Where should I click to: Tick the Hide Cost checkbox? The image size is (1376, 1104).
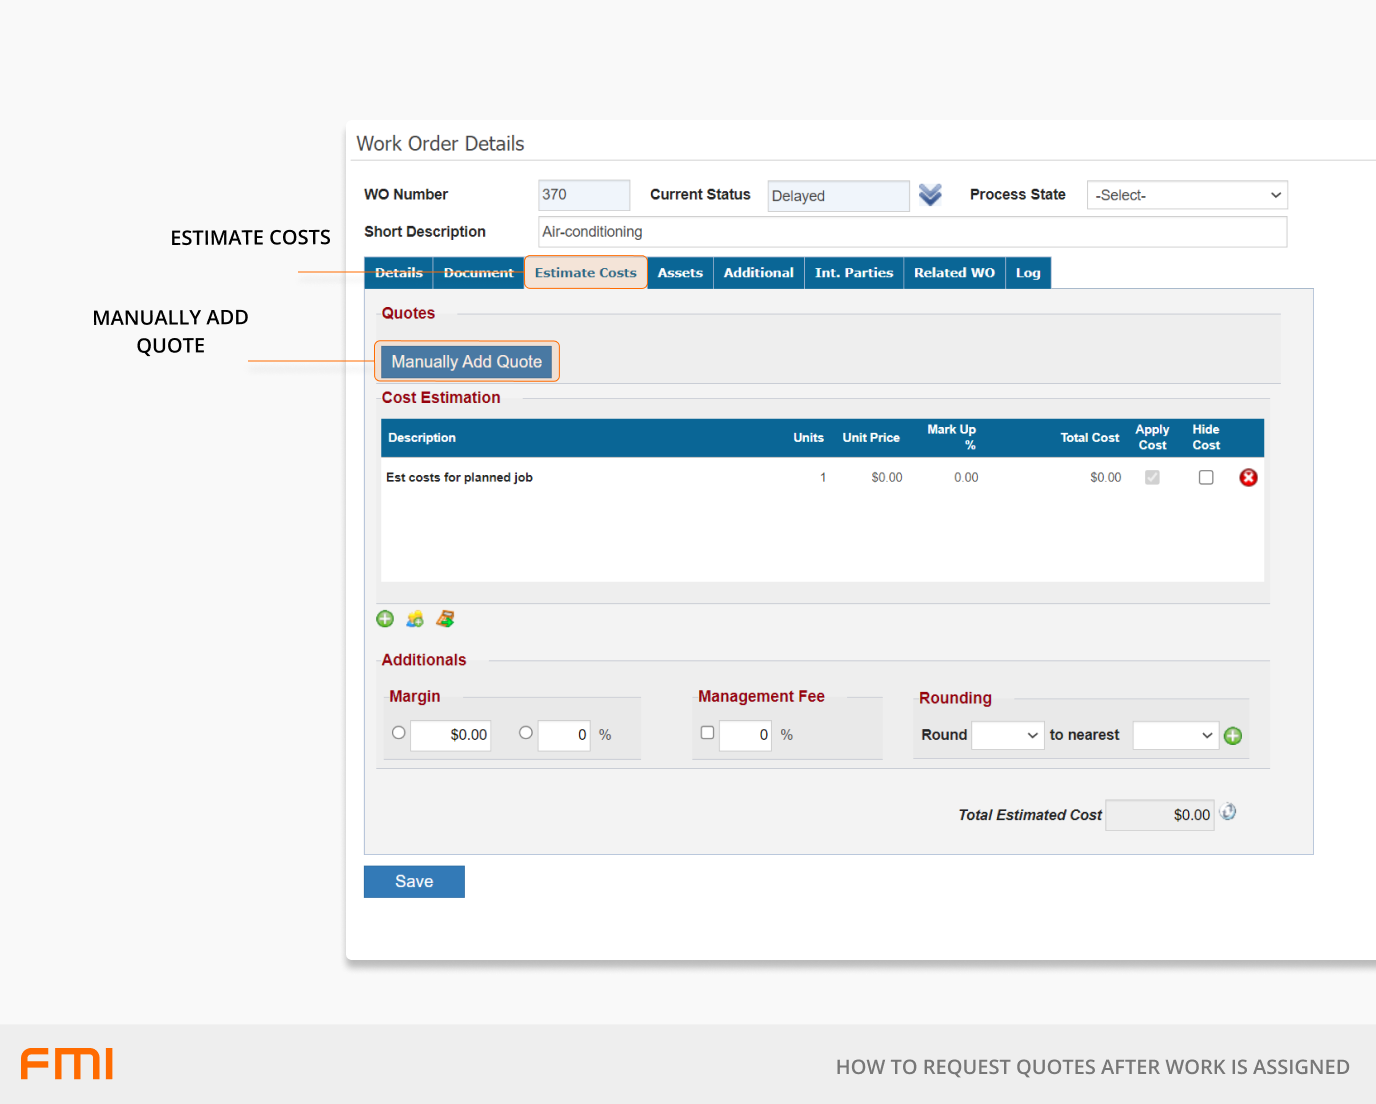[x=1206, y=478]
